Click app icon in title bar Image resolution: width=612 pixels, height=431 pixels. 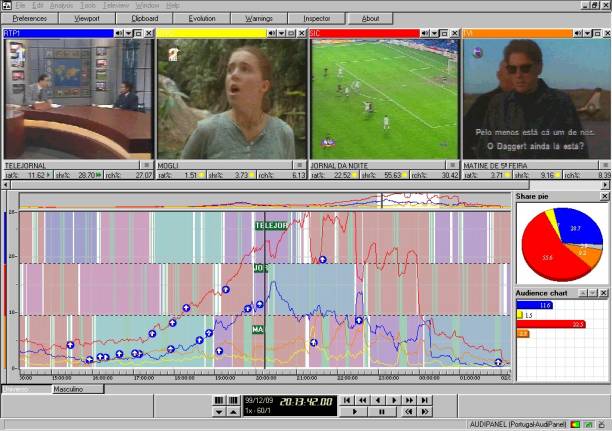point(7,5)
